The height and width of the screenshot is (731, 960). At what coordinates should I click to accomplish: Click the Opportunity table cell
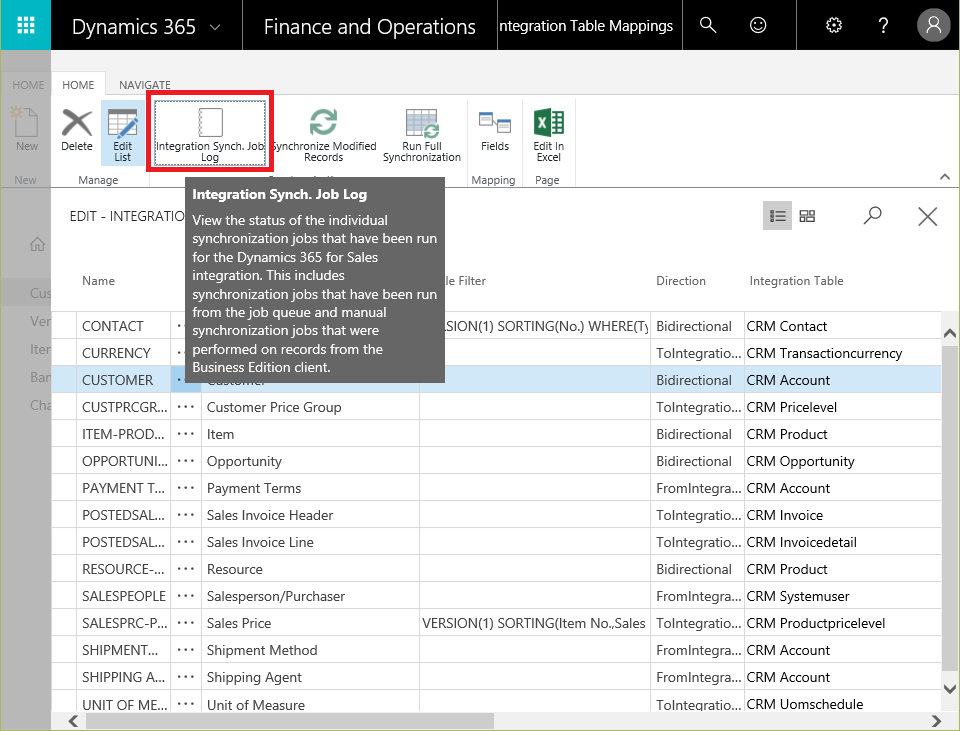tap(310, 461)
